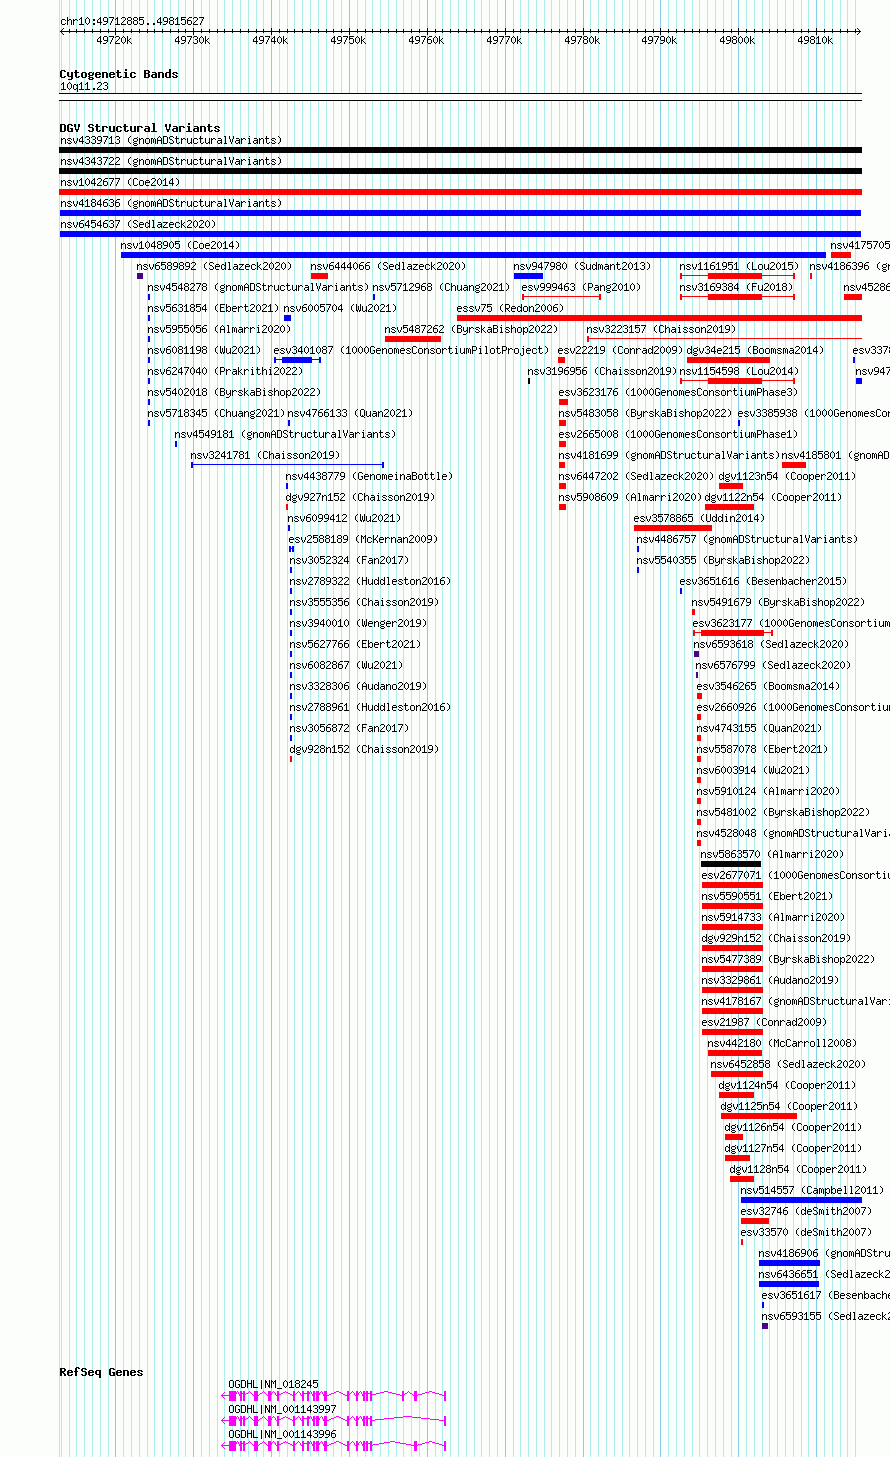Click the nsv4339713 gnomAD structural variant label
890x1457 pixels.
tap(171, 140)
